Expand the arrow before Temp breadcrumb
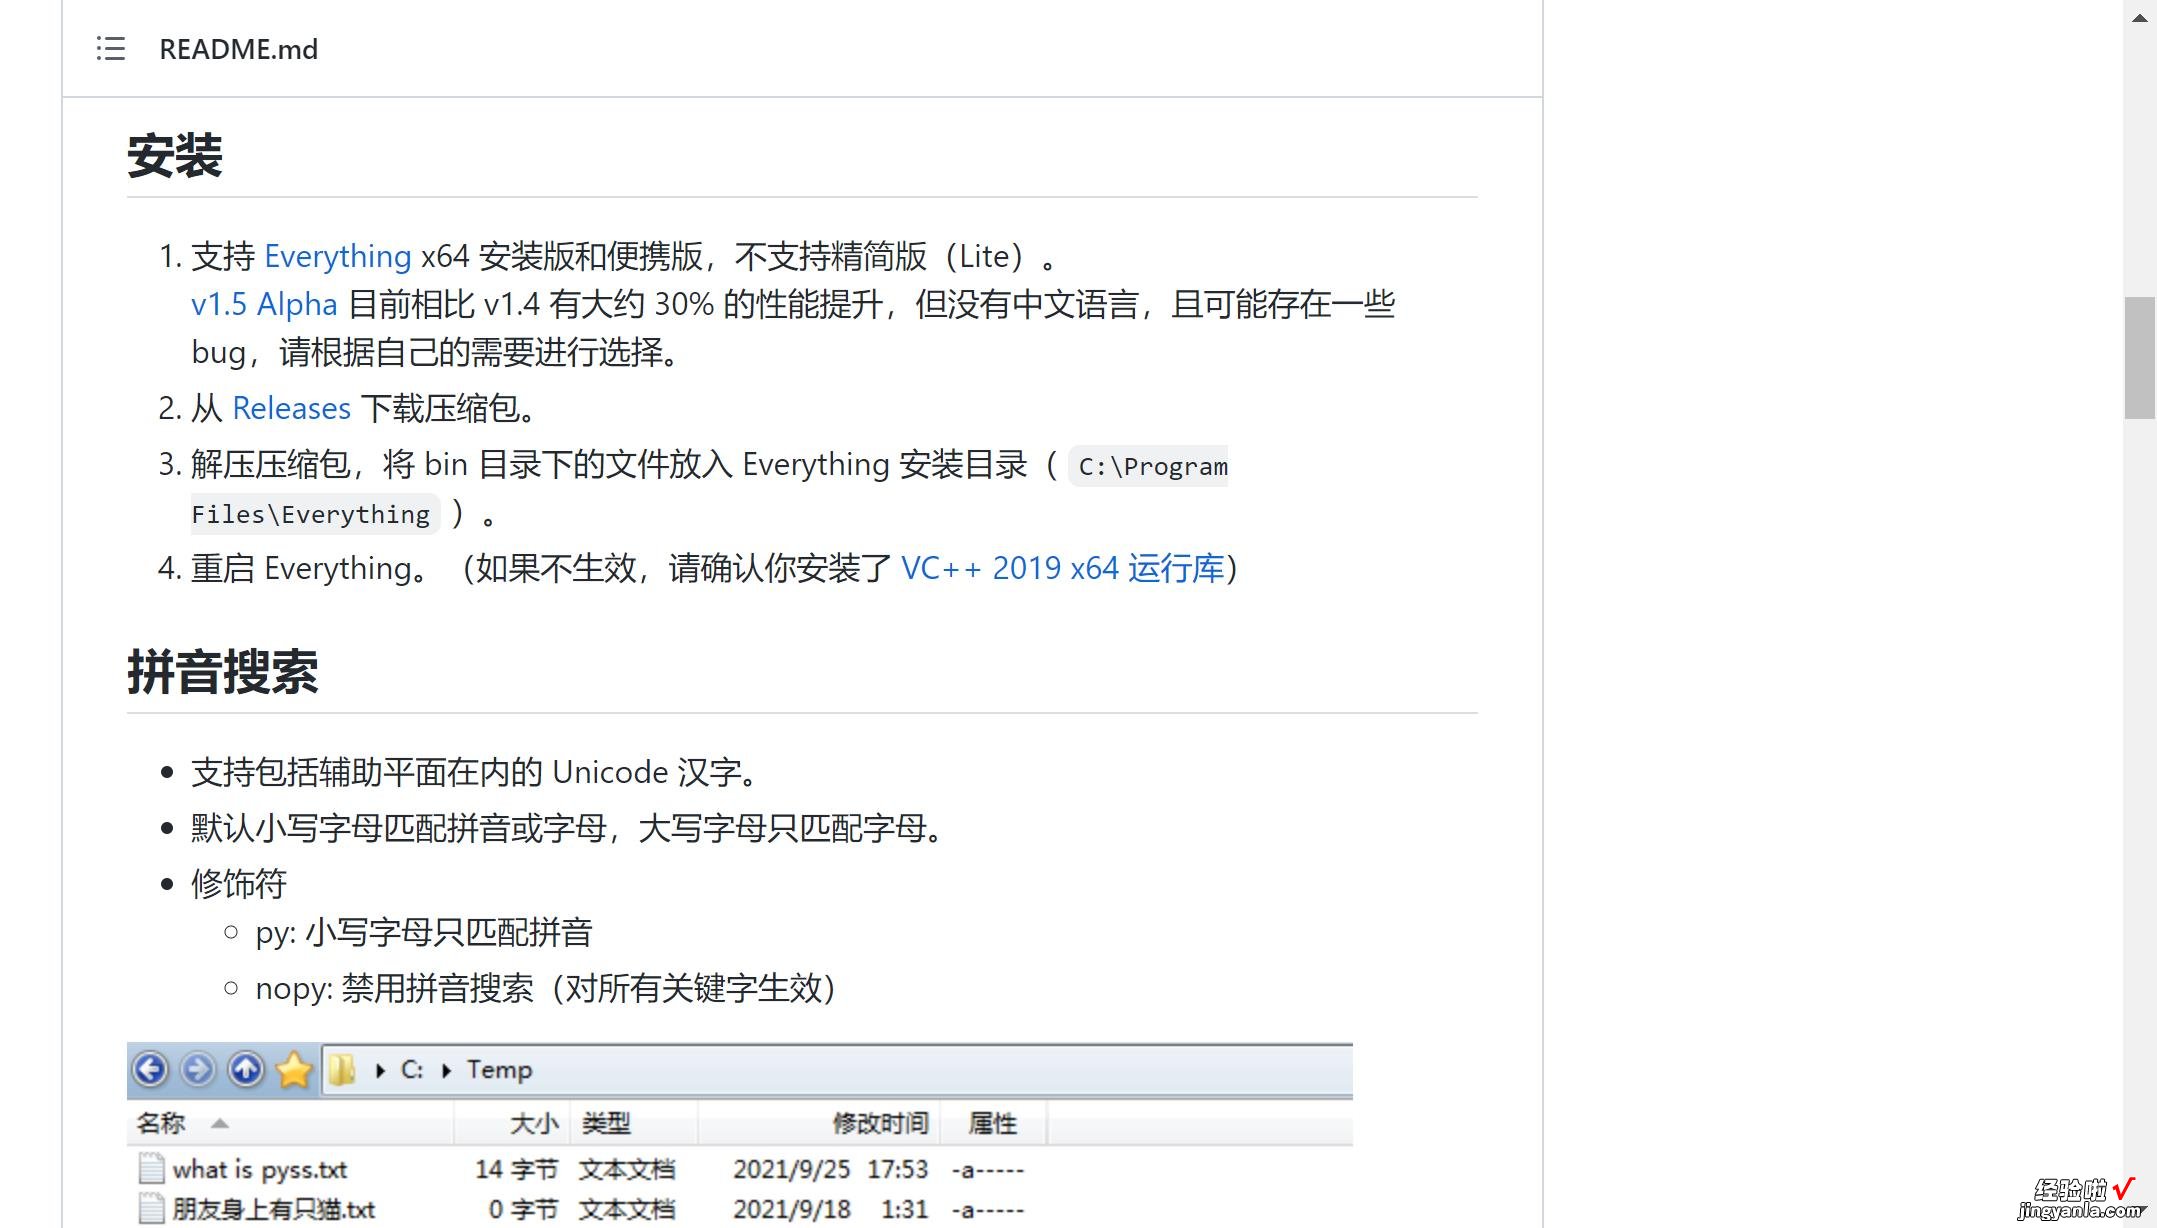 tap(446, 1070)
